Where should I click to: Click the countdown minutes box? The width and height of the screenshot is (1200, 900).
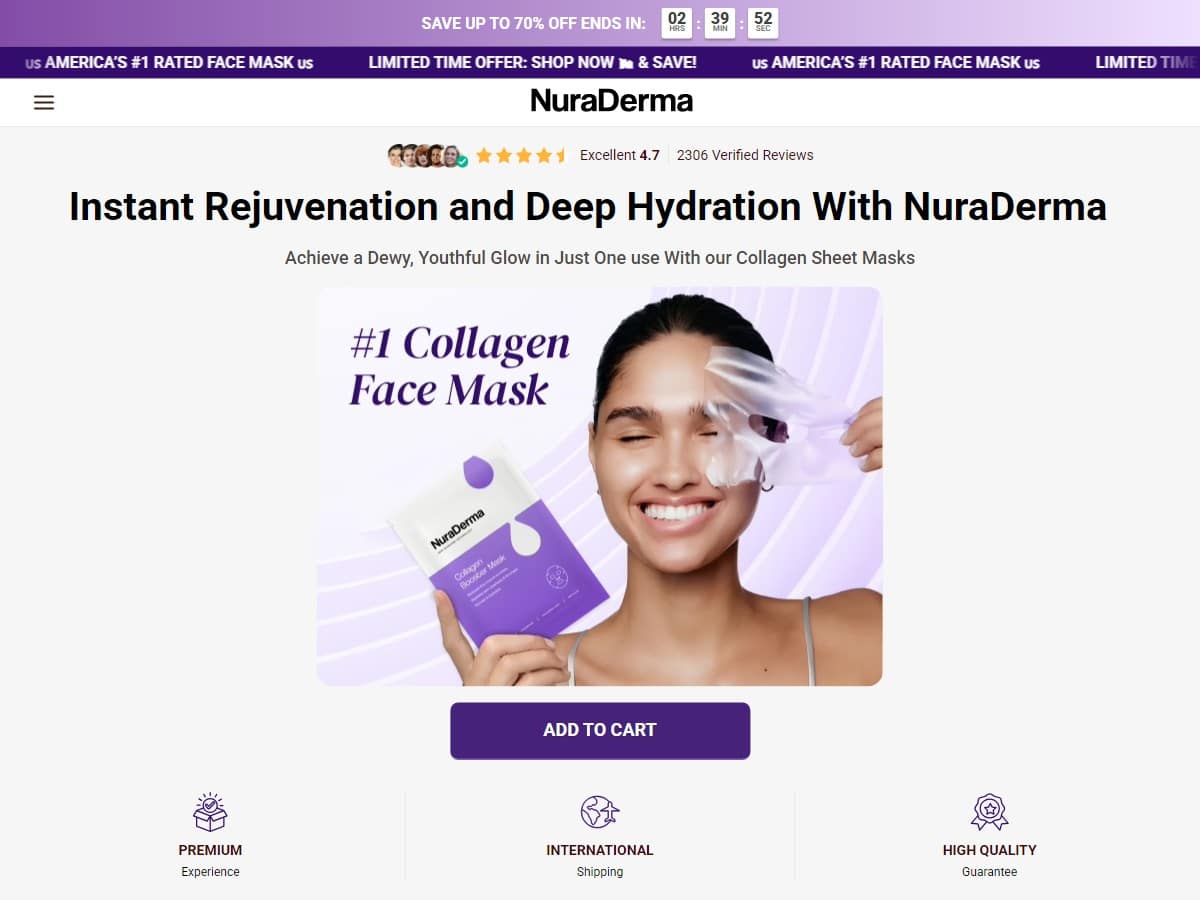(720, 23)
